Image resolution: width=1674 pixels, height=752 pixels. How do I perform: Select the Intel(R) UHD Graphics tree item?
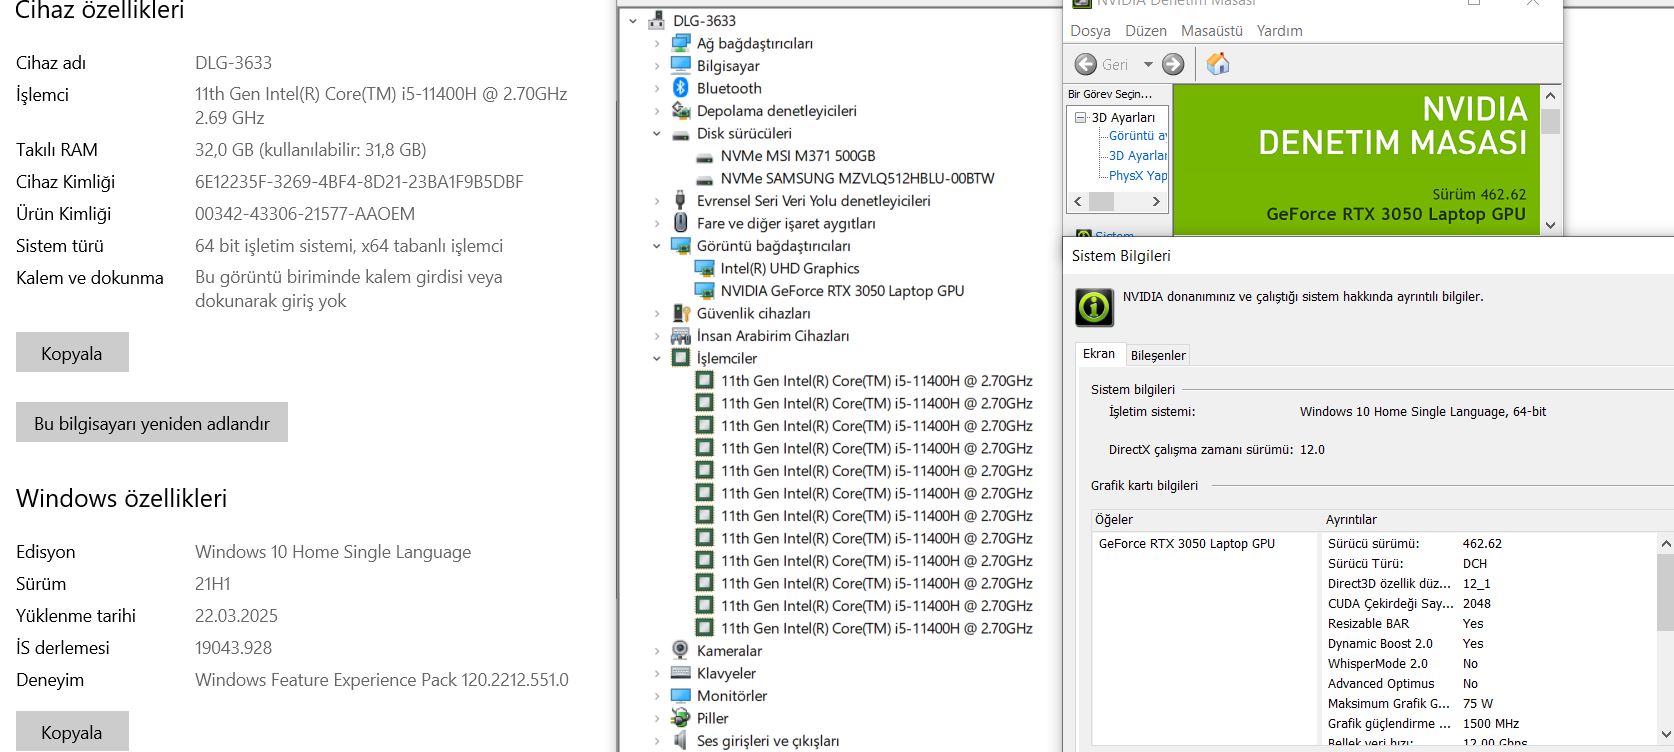click(790, 268)
